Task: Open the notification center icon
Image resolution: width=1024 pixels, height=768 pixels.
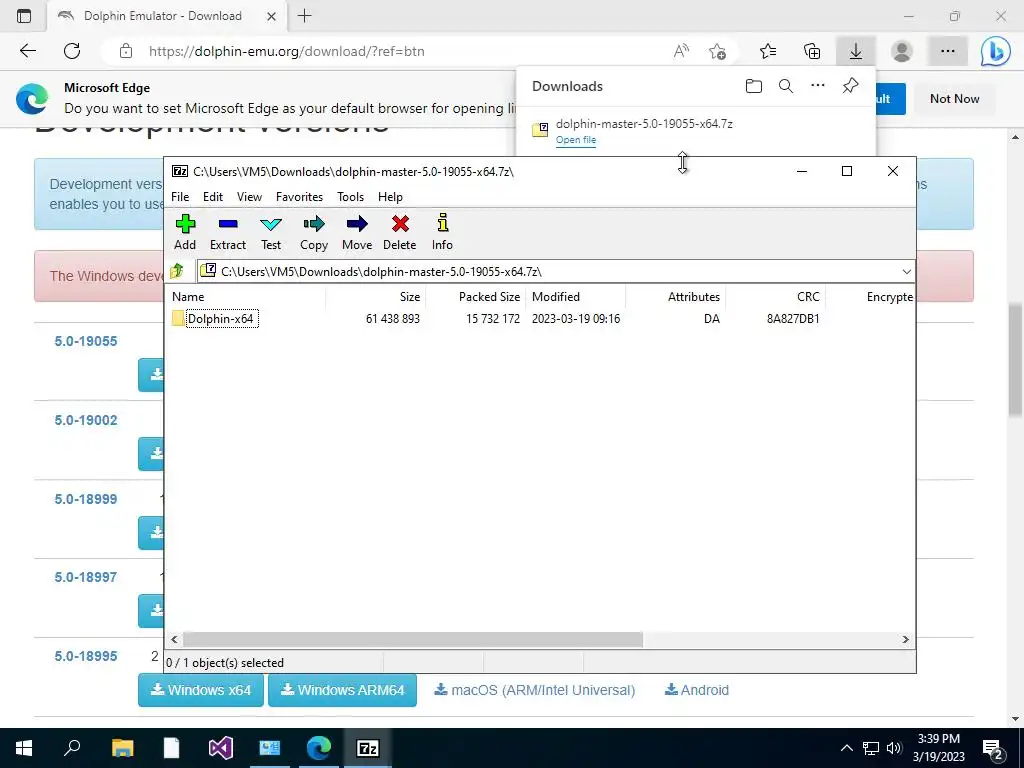Action: point(993,749)
